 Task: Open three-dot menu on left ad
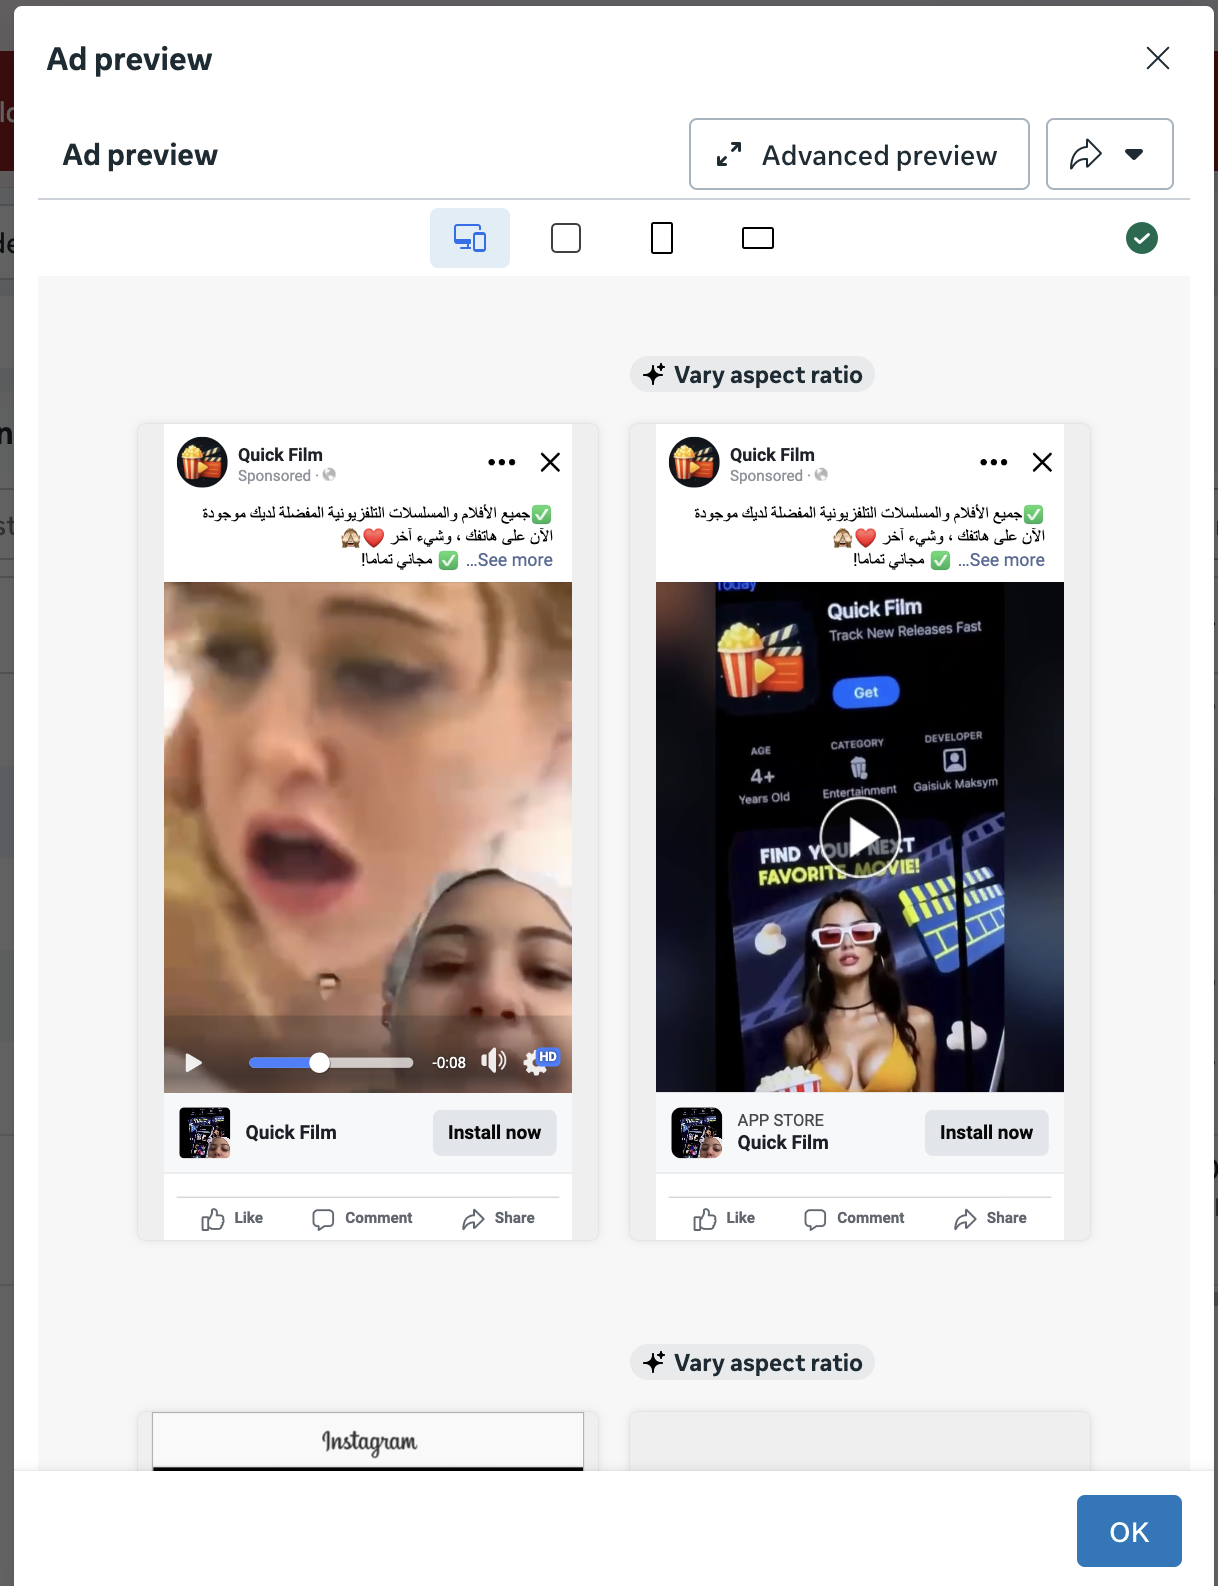pyautogui.click(x=502, y=462)
